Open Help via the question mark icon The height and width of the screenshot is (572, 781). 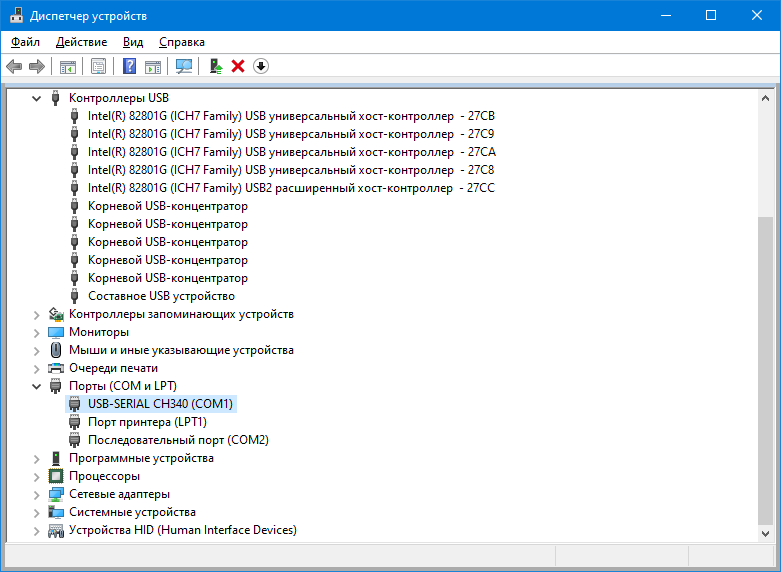click(x=129, y=66)
